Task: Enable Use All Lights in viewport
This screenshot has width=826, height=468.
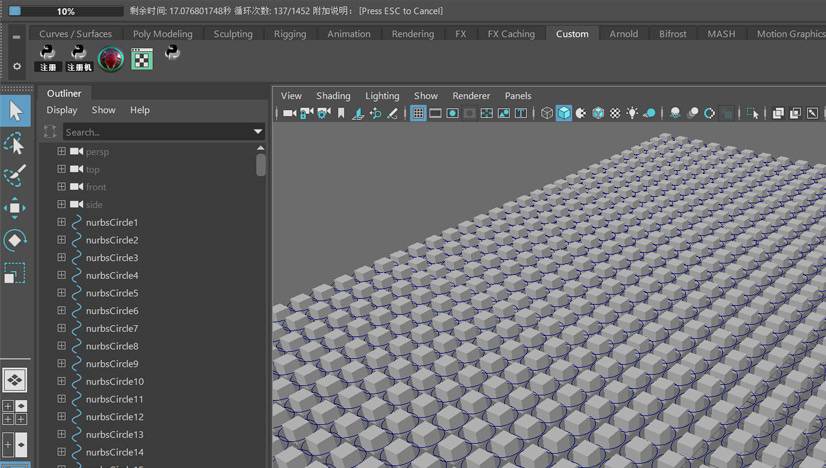Action: pos(632,113)
